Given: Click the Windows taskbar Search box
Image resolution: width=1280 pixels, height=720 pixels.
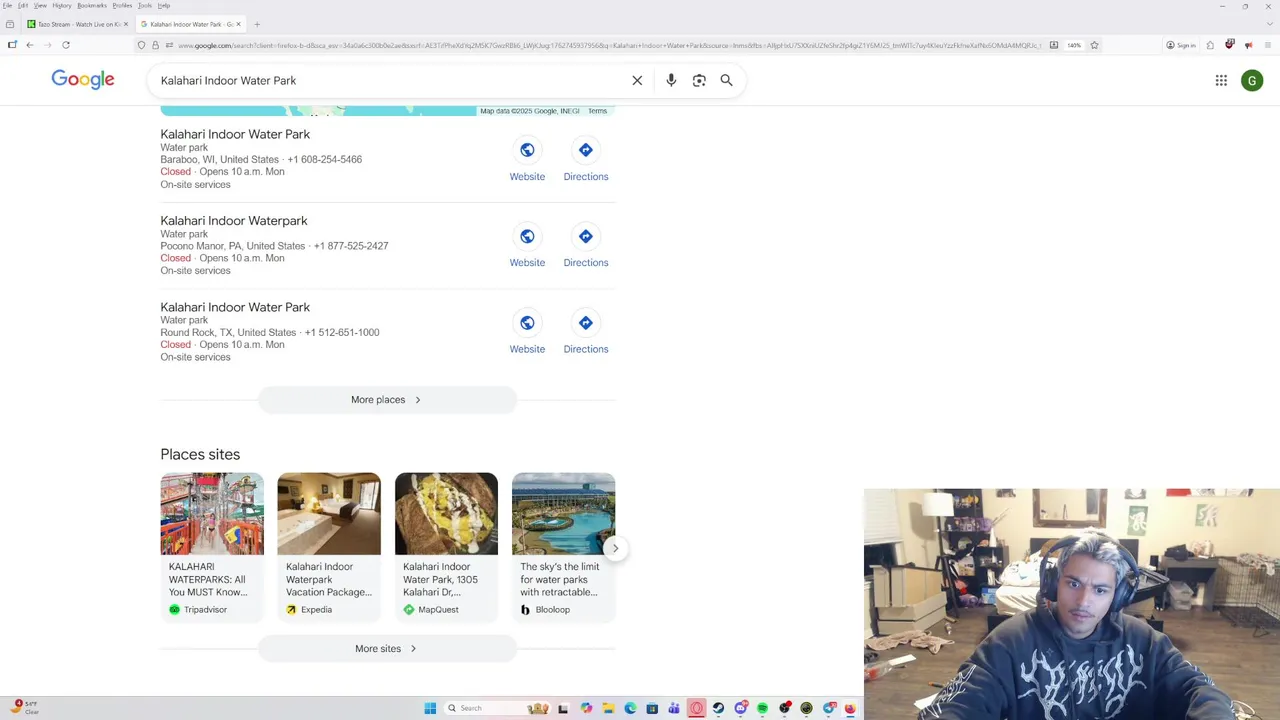Looking at the screenshot, I should [x=498, y=708].
